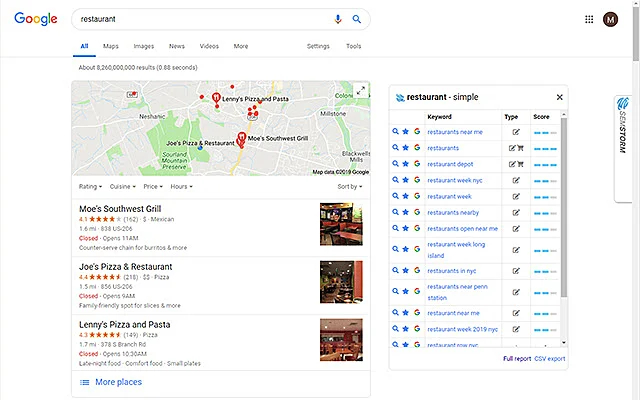Click Google icon for 'restaurants near penn station'
This screenshot has width=640, height=400.
pyautogui.click(x=417, y=291)
